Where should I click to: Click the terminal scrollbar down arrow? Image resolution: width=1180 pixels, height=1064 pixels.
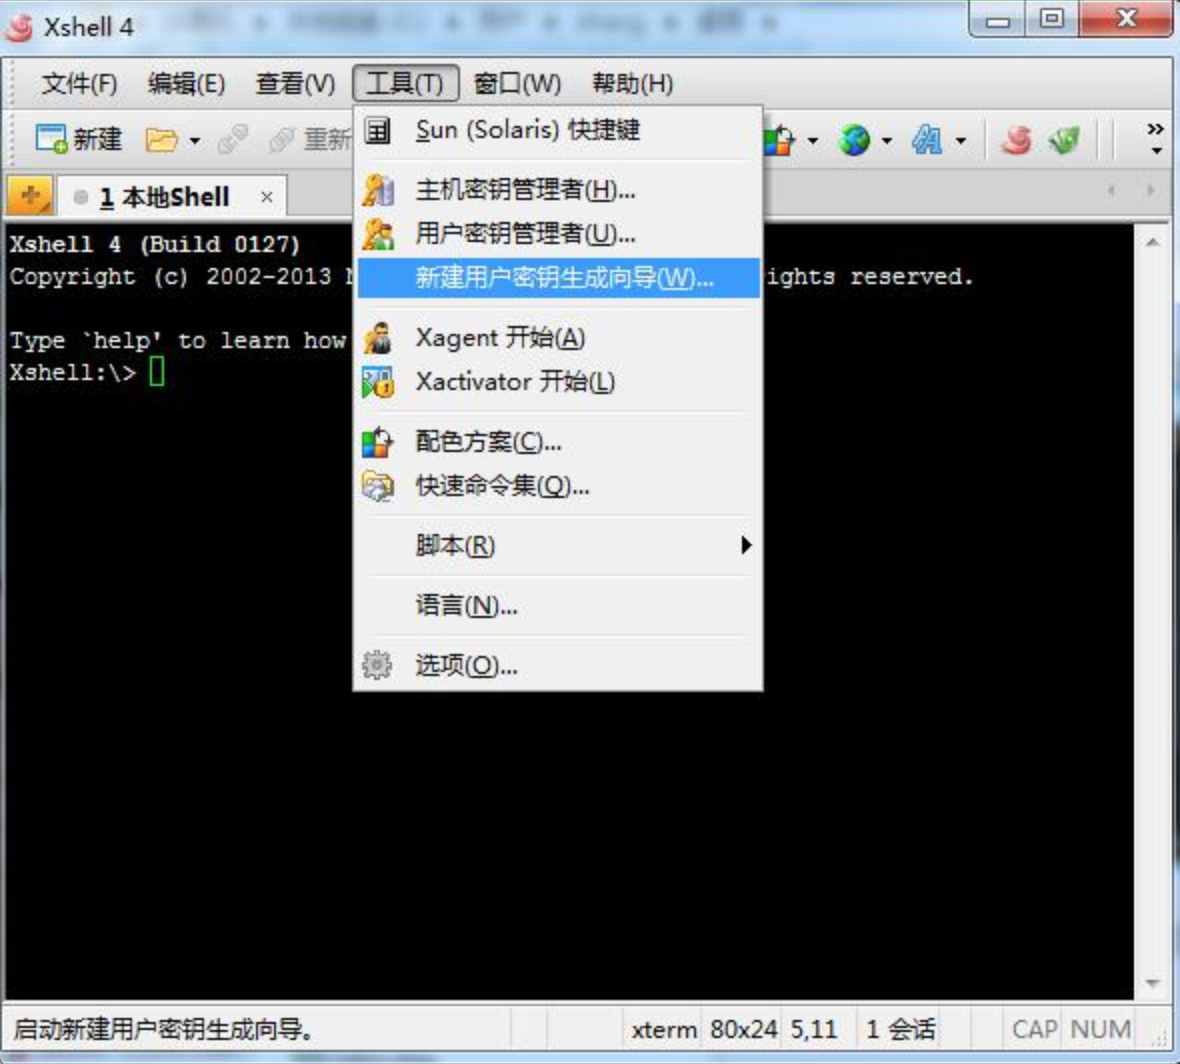click(x=1153, y=983)
